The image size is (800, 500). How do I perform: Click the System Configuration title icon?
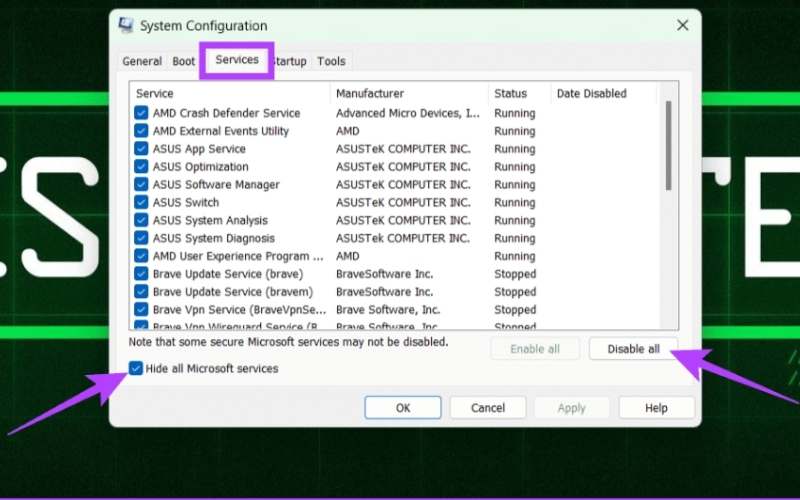(126, 26)
